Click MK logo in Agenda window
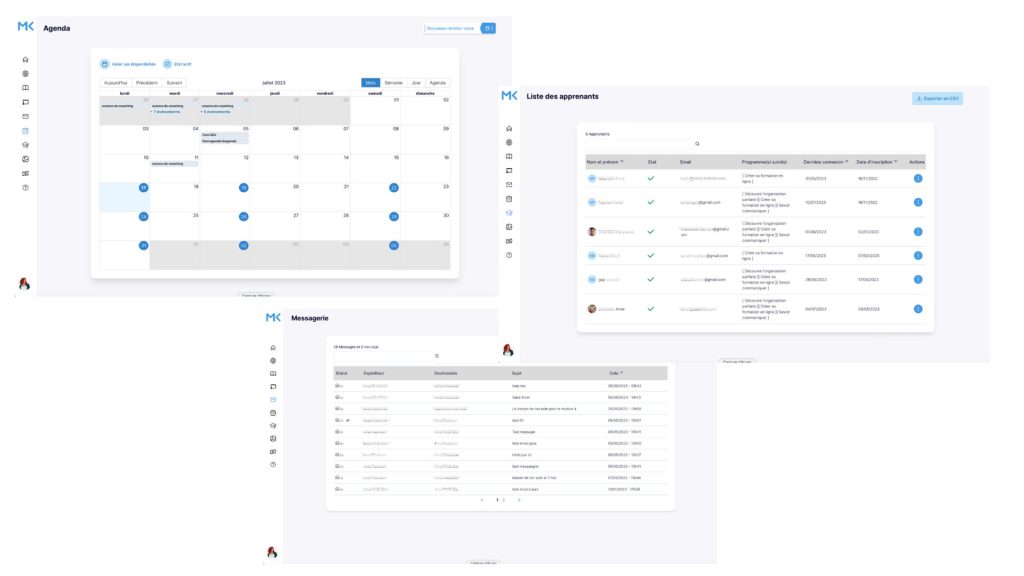 point(25,26)
